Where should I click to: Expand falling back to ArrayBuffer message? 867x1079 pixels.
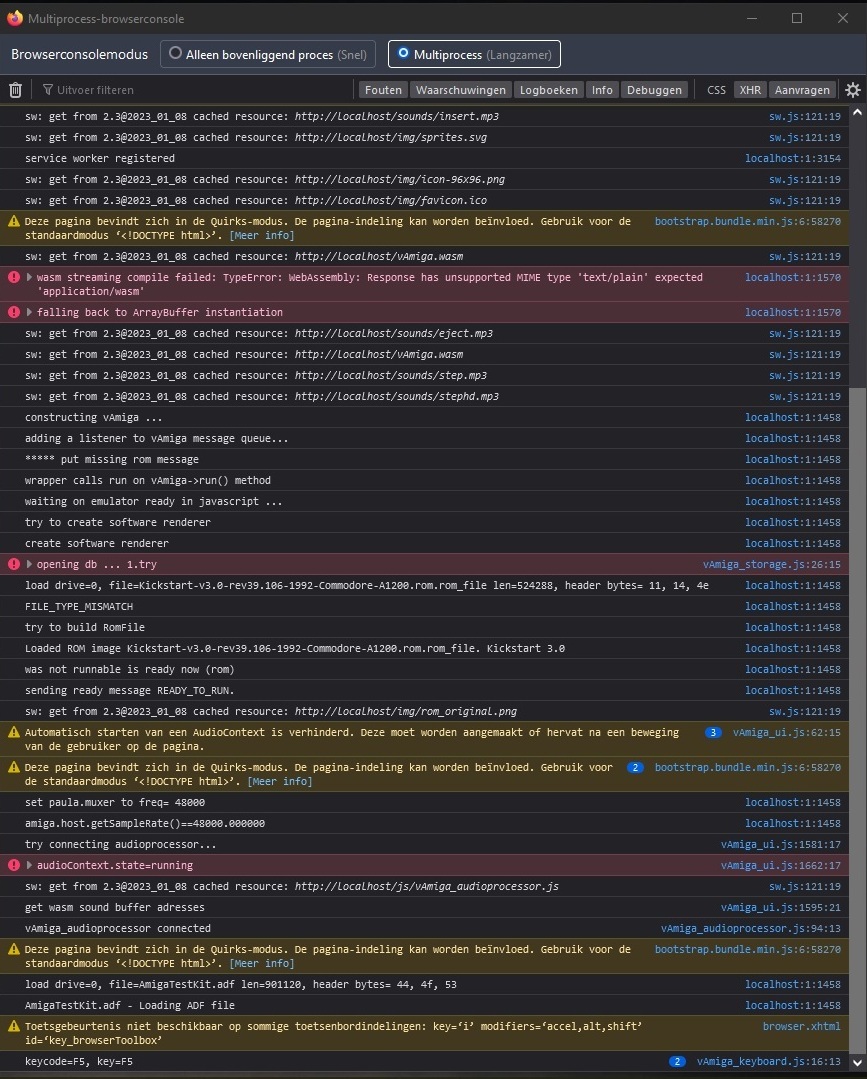(29, 312)
